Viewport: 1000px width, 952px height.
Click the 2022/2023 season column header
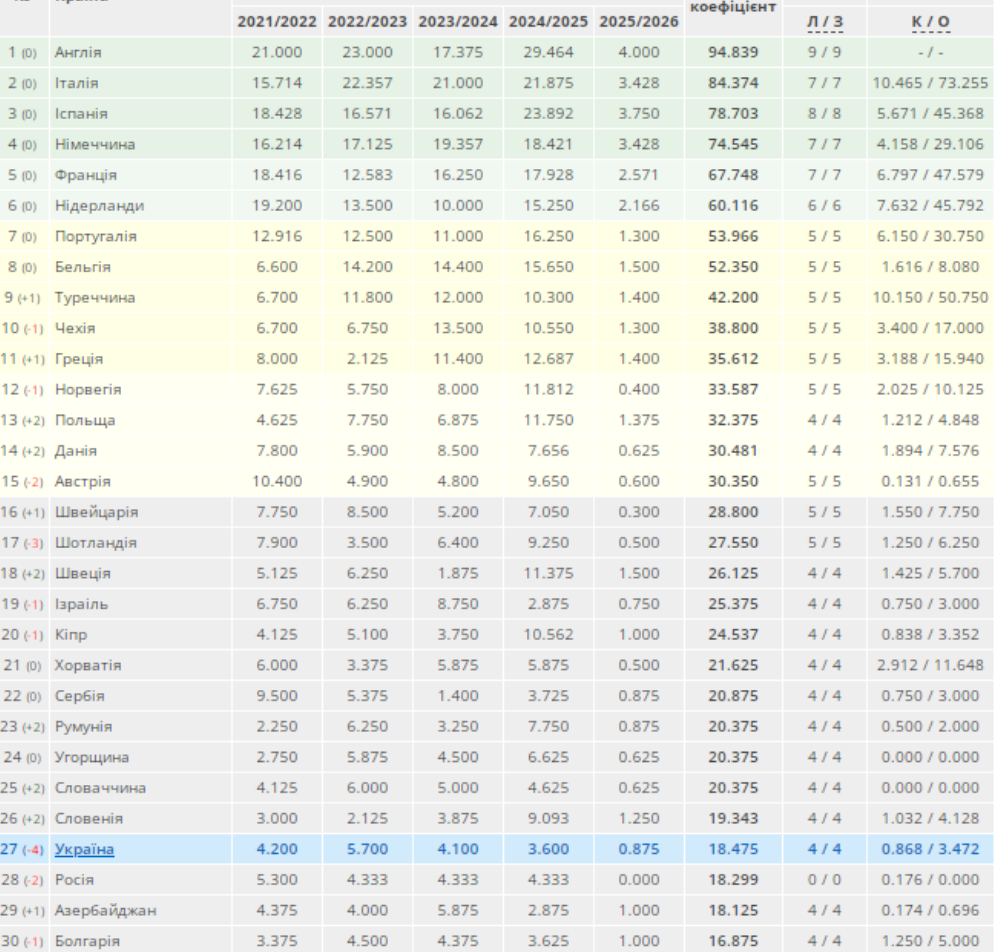pyautogui.click(x=367, y=22)
